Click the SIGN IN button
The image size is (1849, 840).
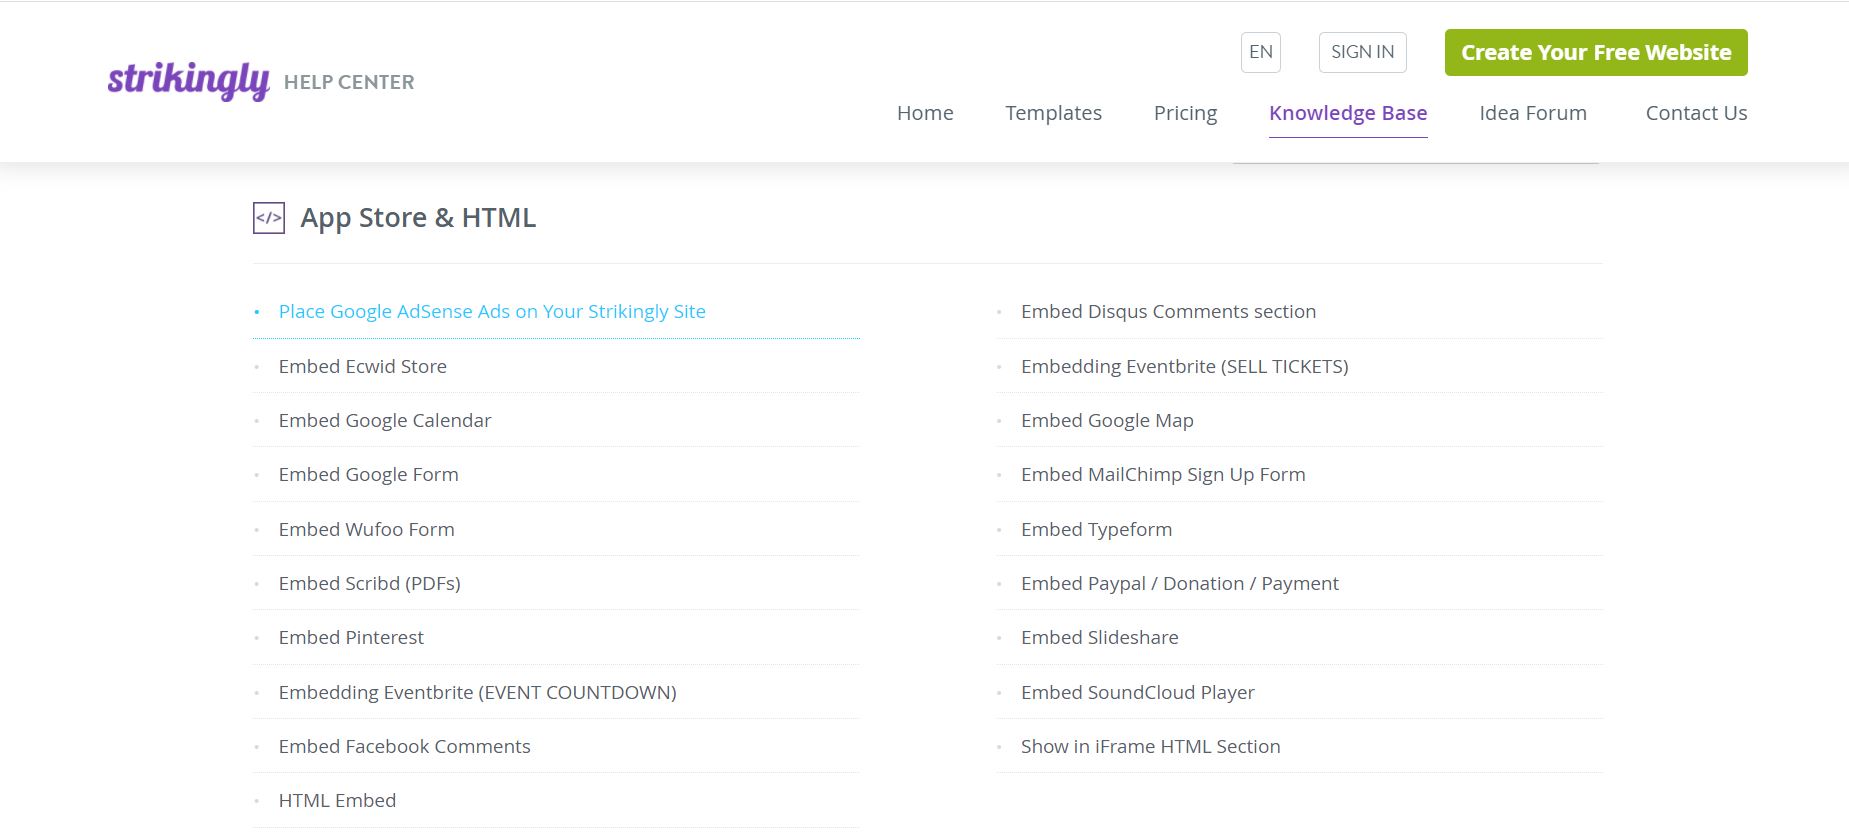(1362, 52)
